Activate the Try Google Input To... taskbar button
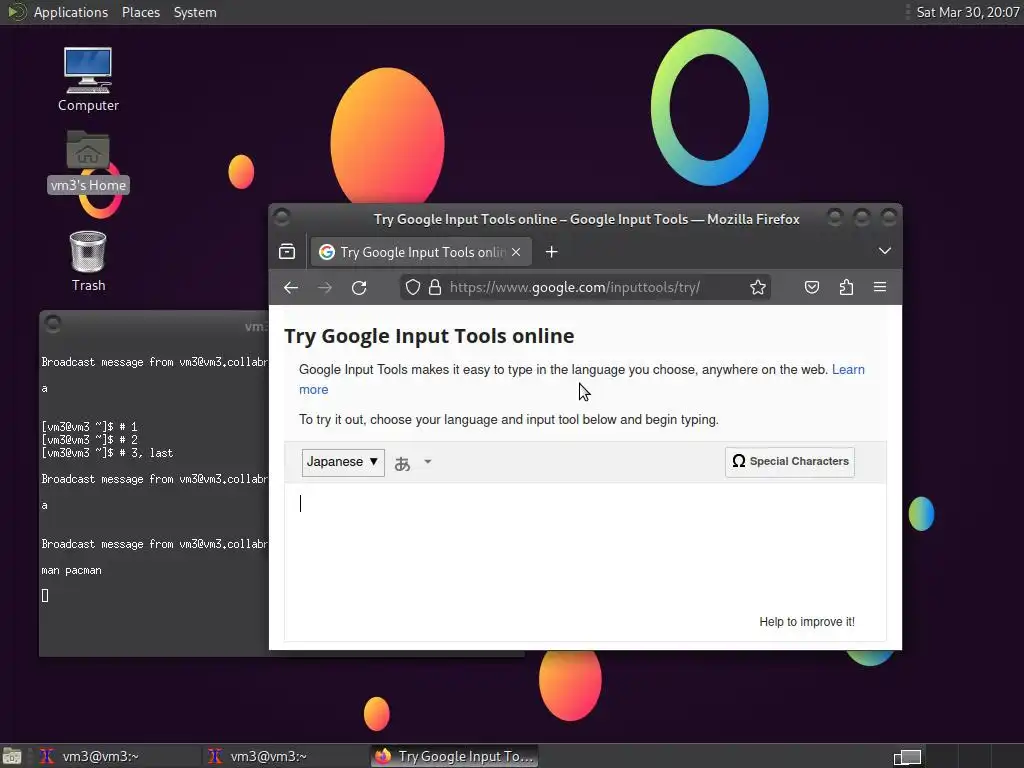Image resolution: width=1024 pixels, height=768 pixels. pyautogui.click(x=455, y=756)
